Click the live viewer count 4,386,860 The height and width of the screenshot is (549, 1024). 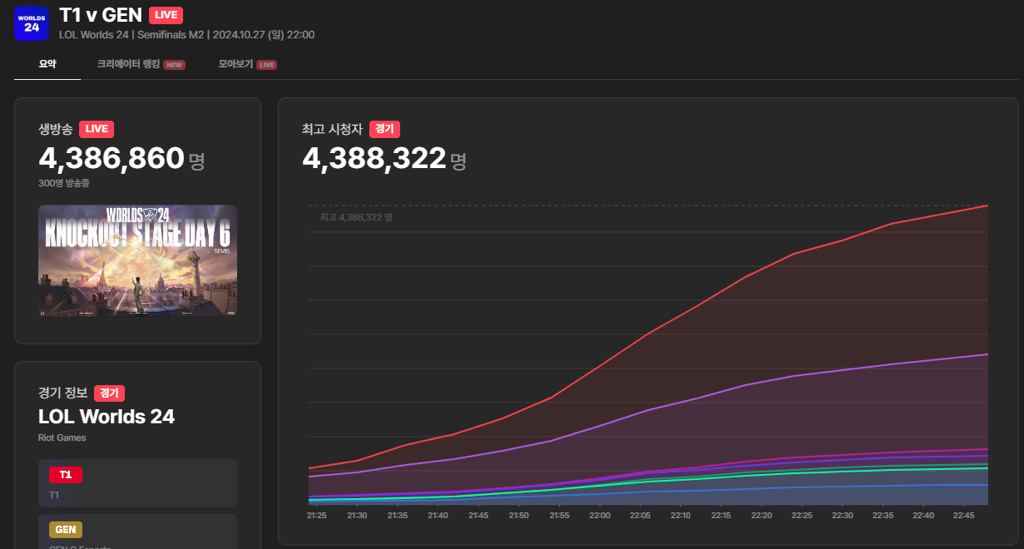click(x=111, y=158)
